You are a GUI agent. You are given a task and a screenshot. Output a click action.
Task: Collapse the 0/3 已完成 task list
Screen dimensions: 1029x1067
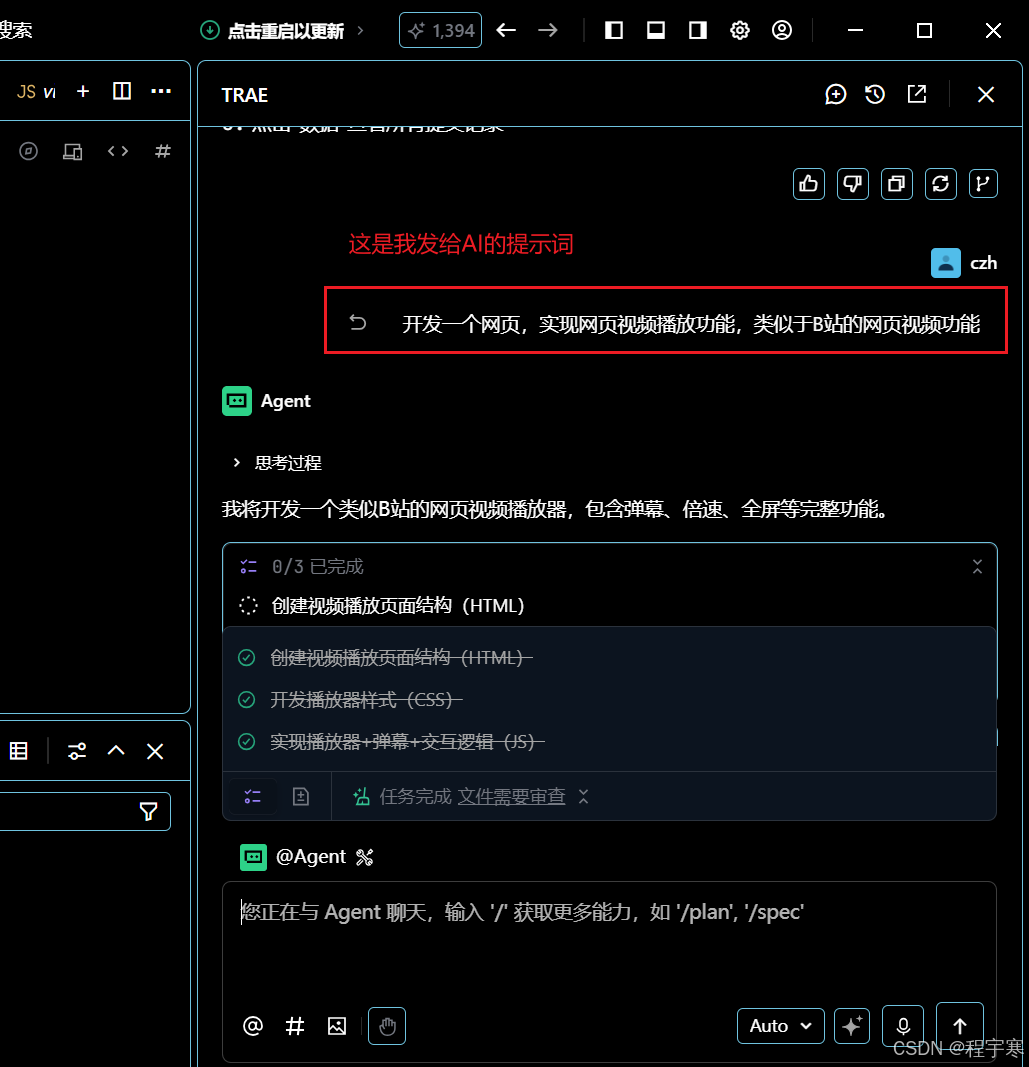pyautogui.click(x=977, y=566)
